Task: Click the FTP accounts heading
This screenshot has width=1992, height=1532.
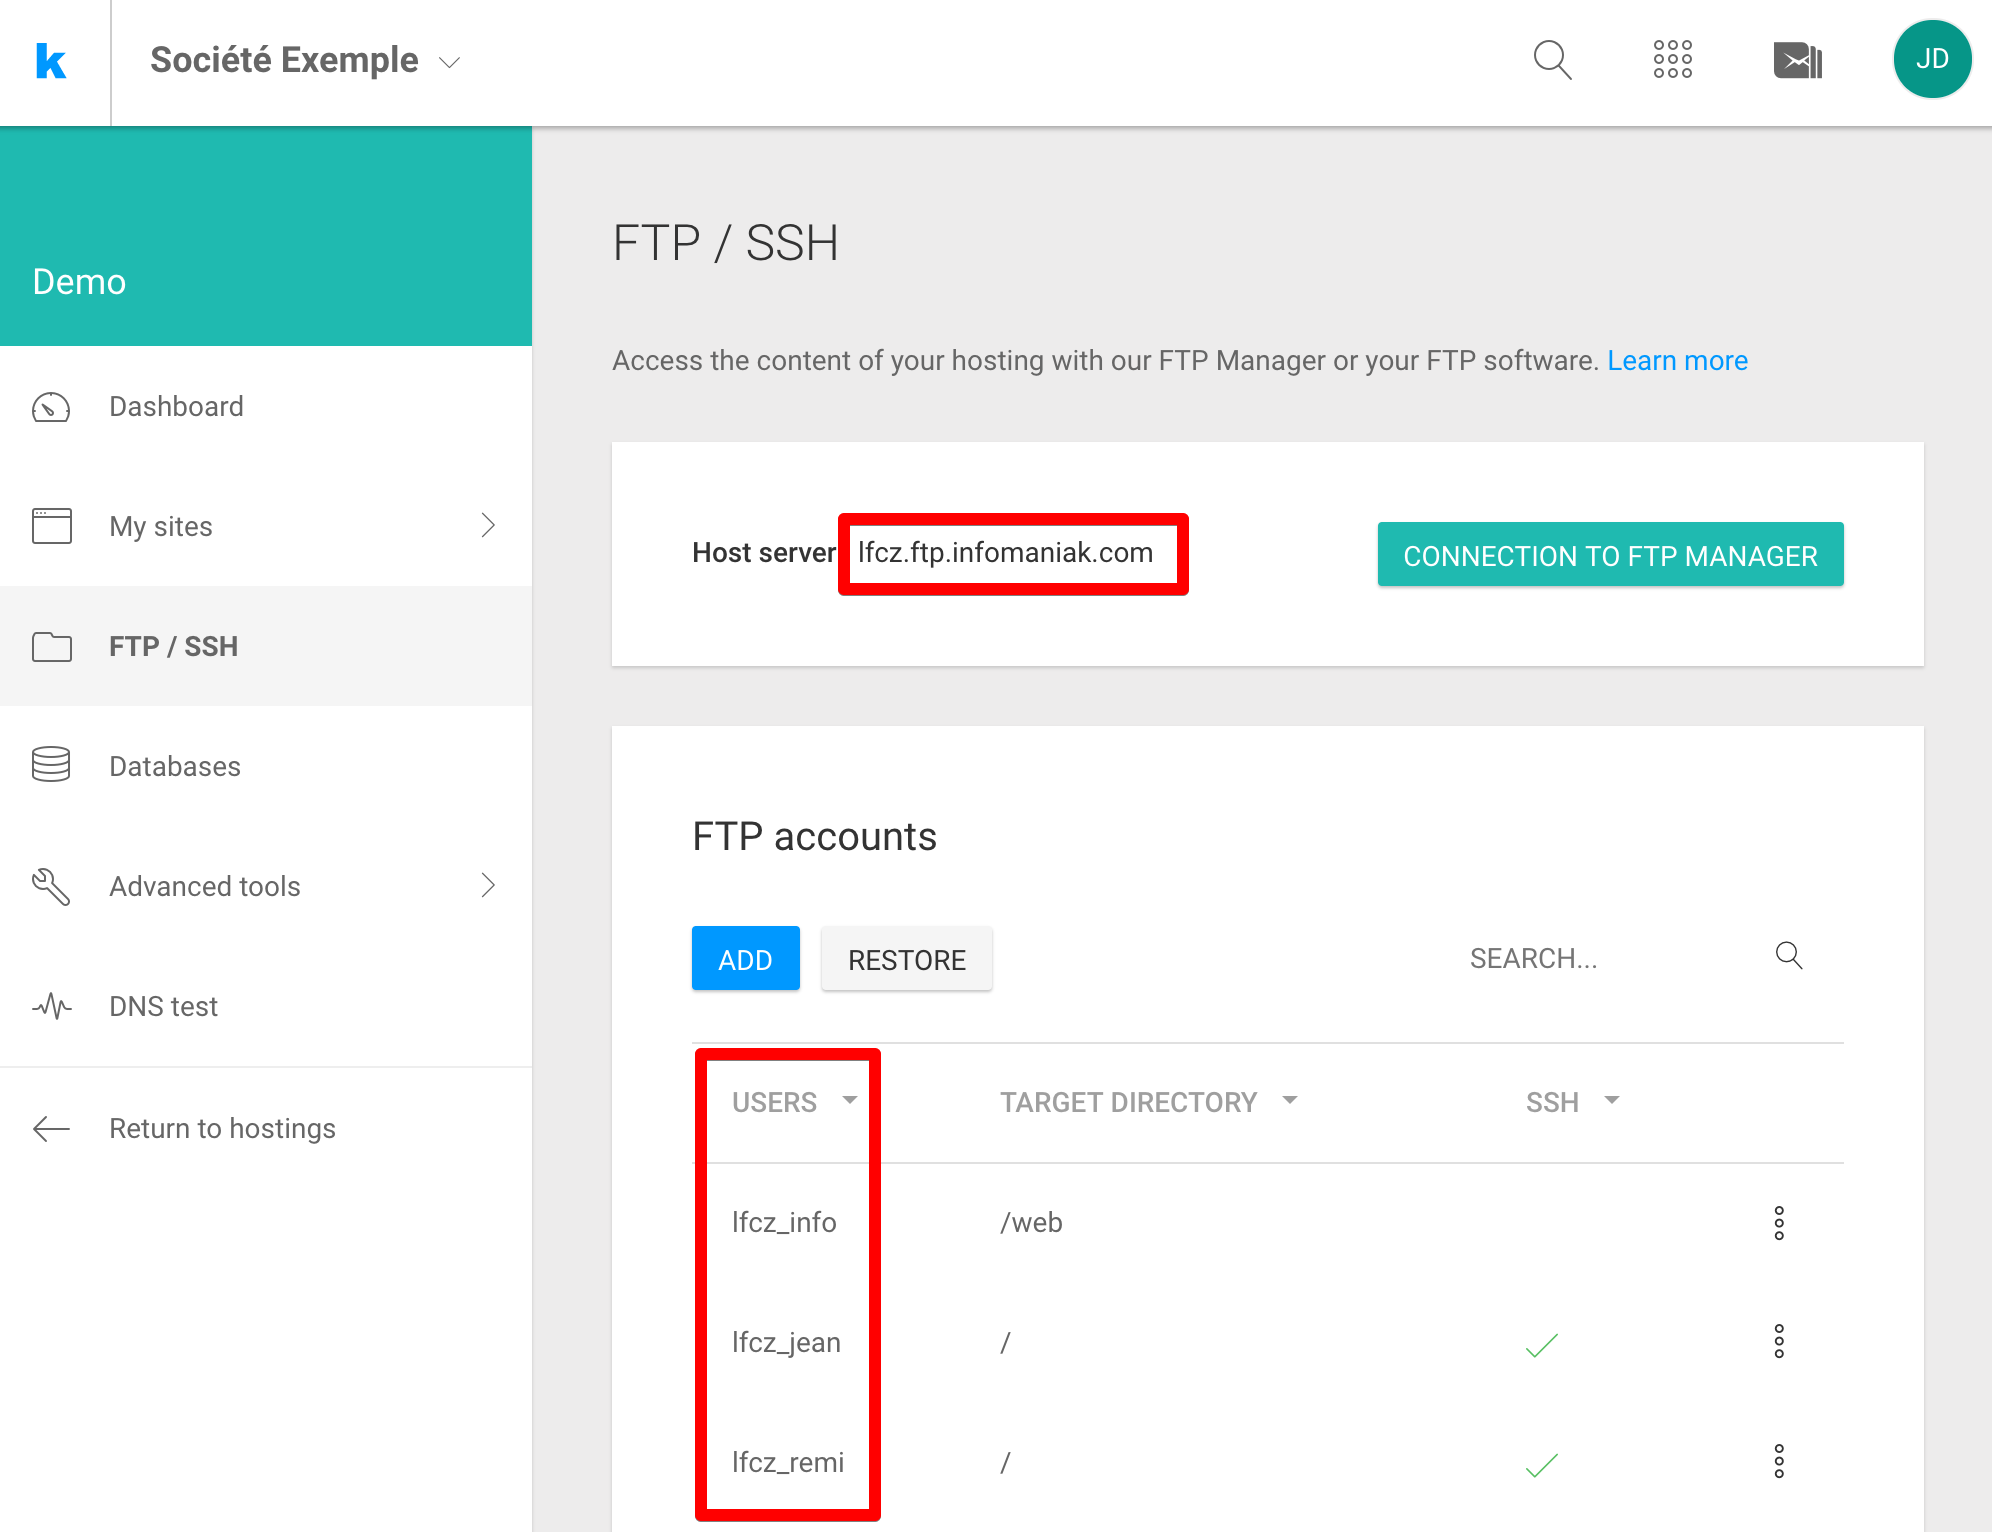Action: 814,837
